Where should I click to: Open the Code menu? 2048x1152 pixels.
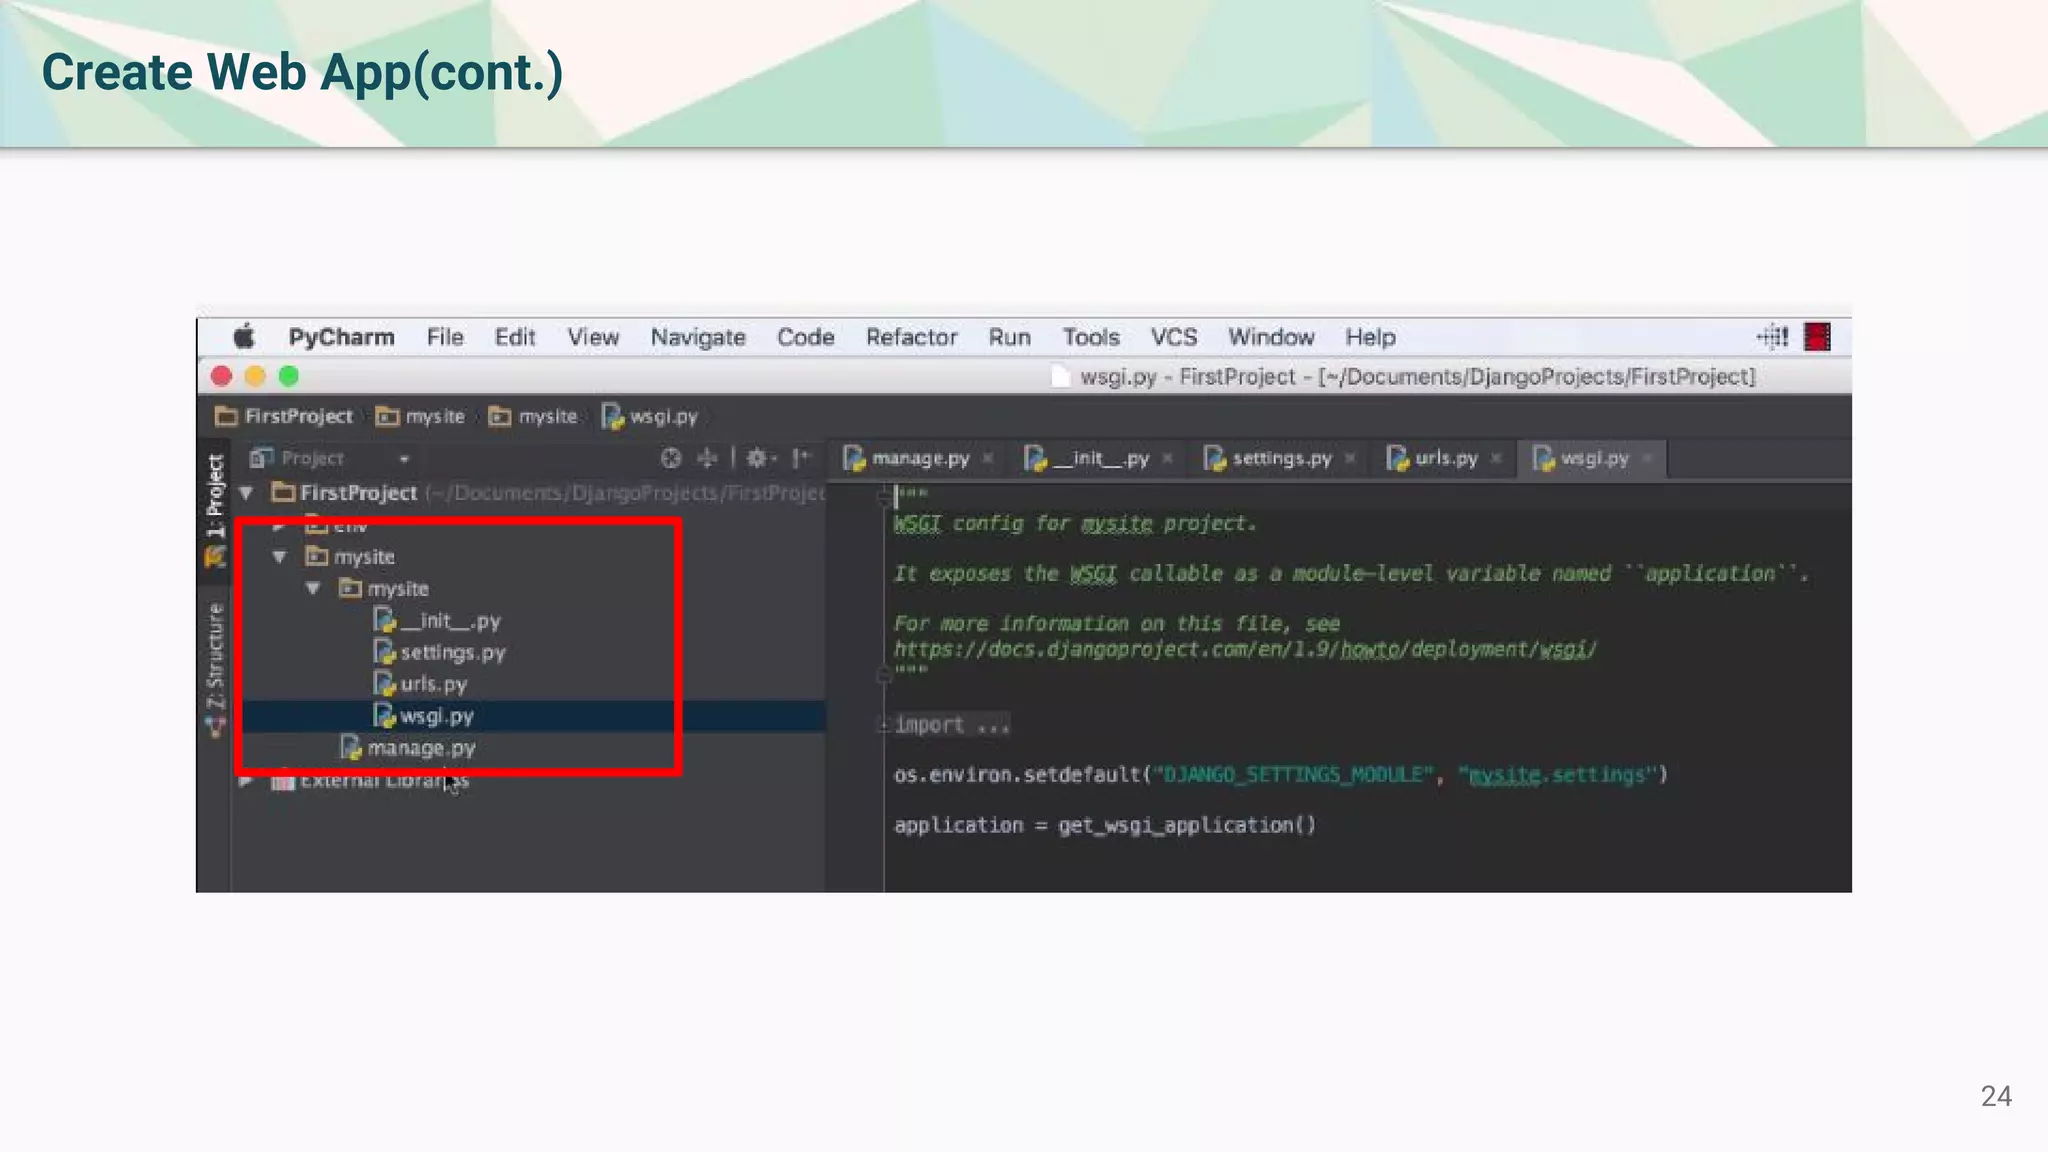pos(805,337)
